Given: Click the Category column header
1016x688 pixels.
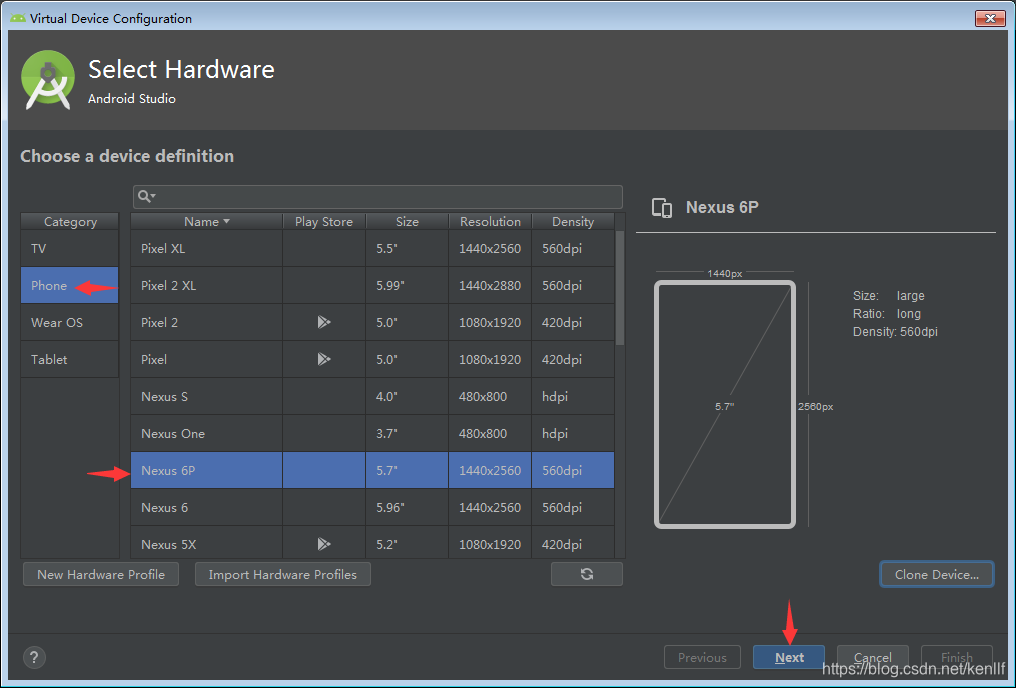Looking at the screenshot, I should (x=70, y=222).
